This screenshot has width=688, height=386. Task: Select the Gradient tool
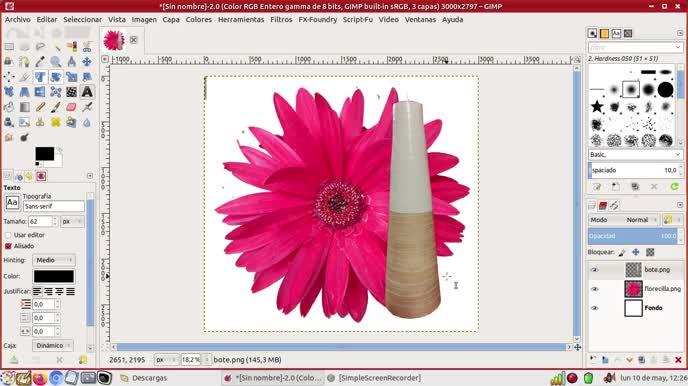(25, 107)
